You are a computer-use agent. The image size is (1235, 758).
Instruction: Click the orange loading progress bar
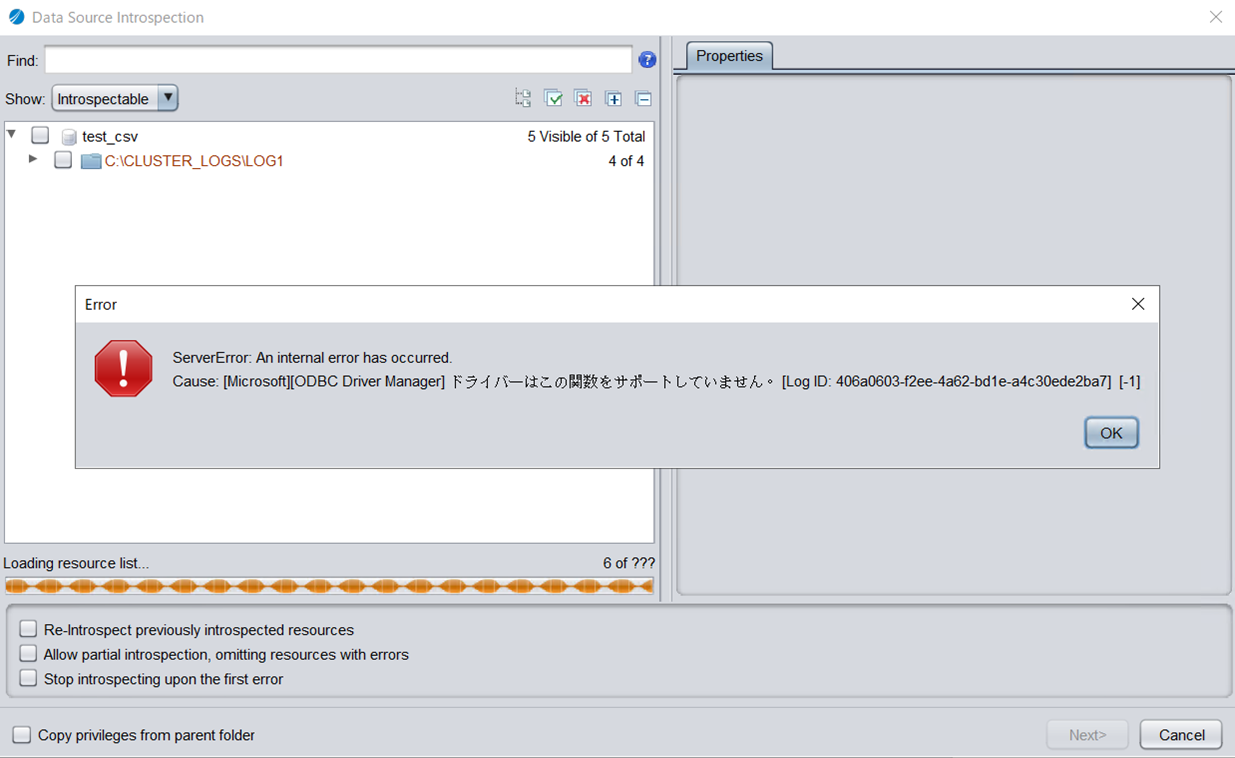329,586
